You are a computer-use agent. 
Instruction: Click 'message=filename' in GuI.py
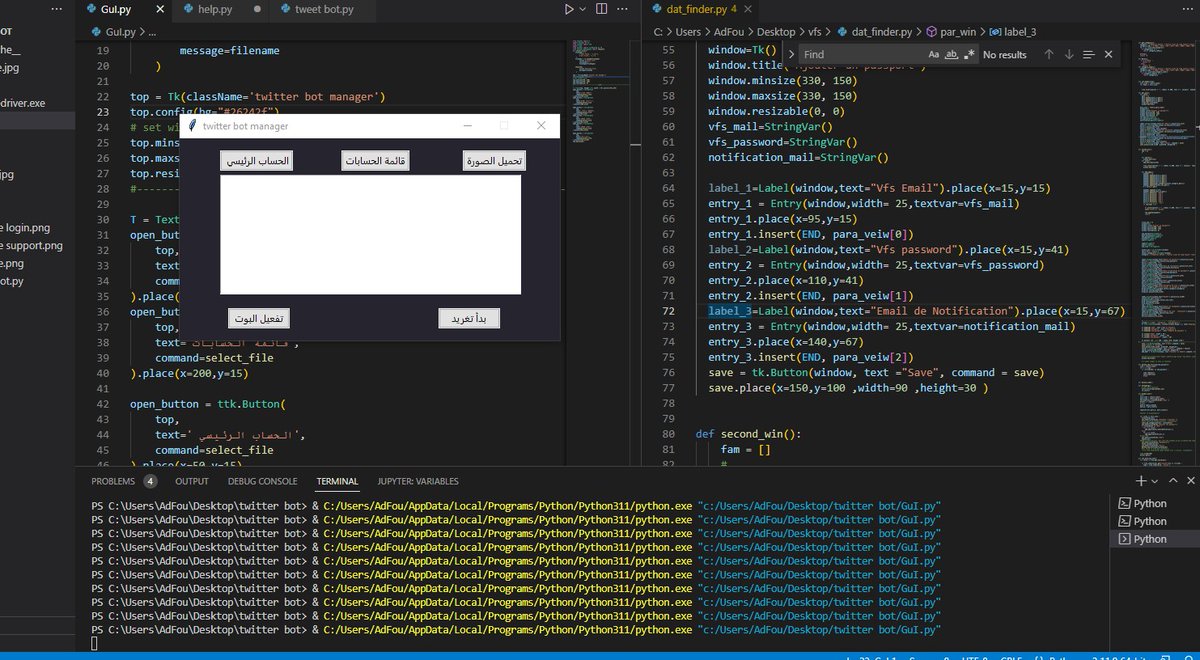[229, 50]
